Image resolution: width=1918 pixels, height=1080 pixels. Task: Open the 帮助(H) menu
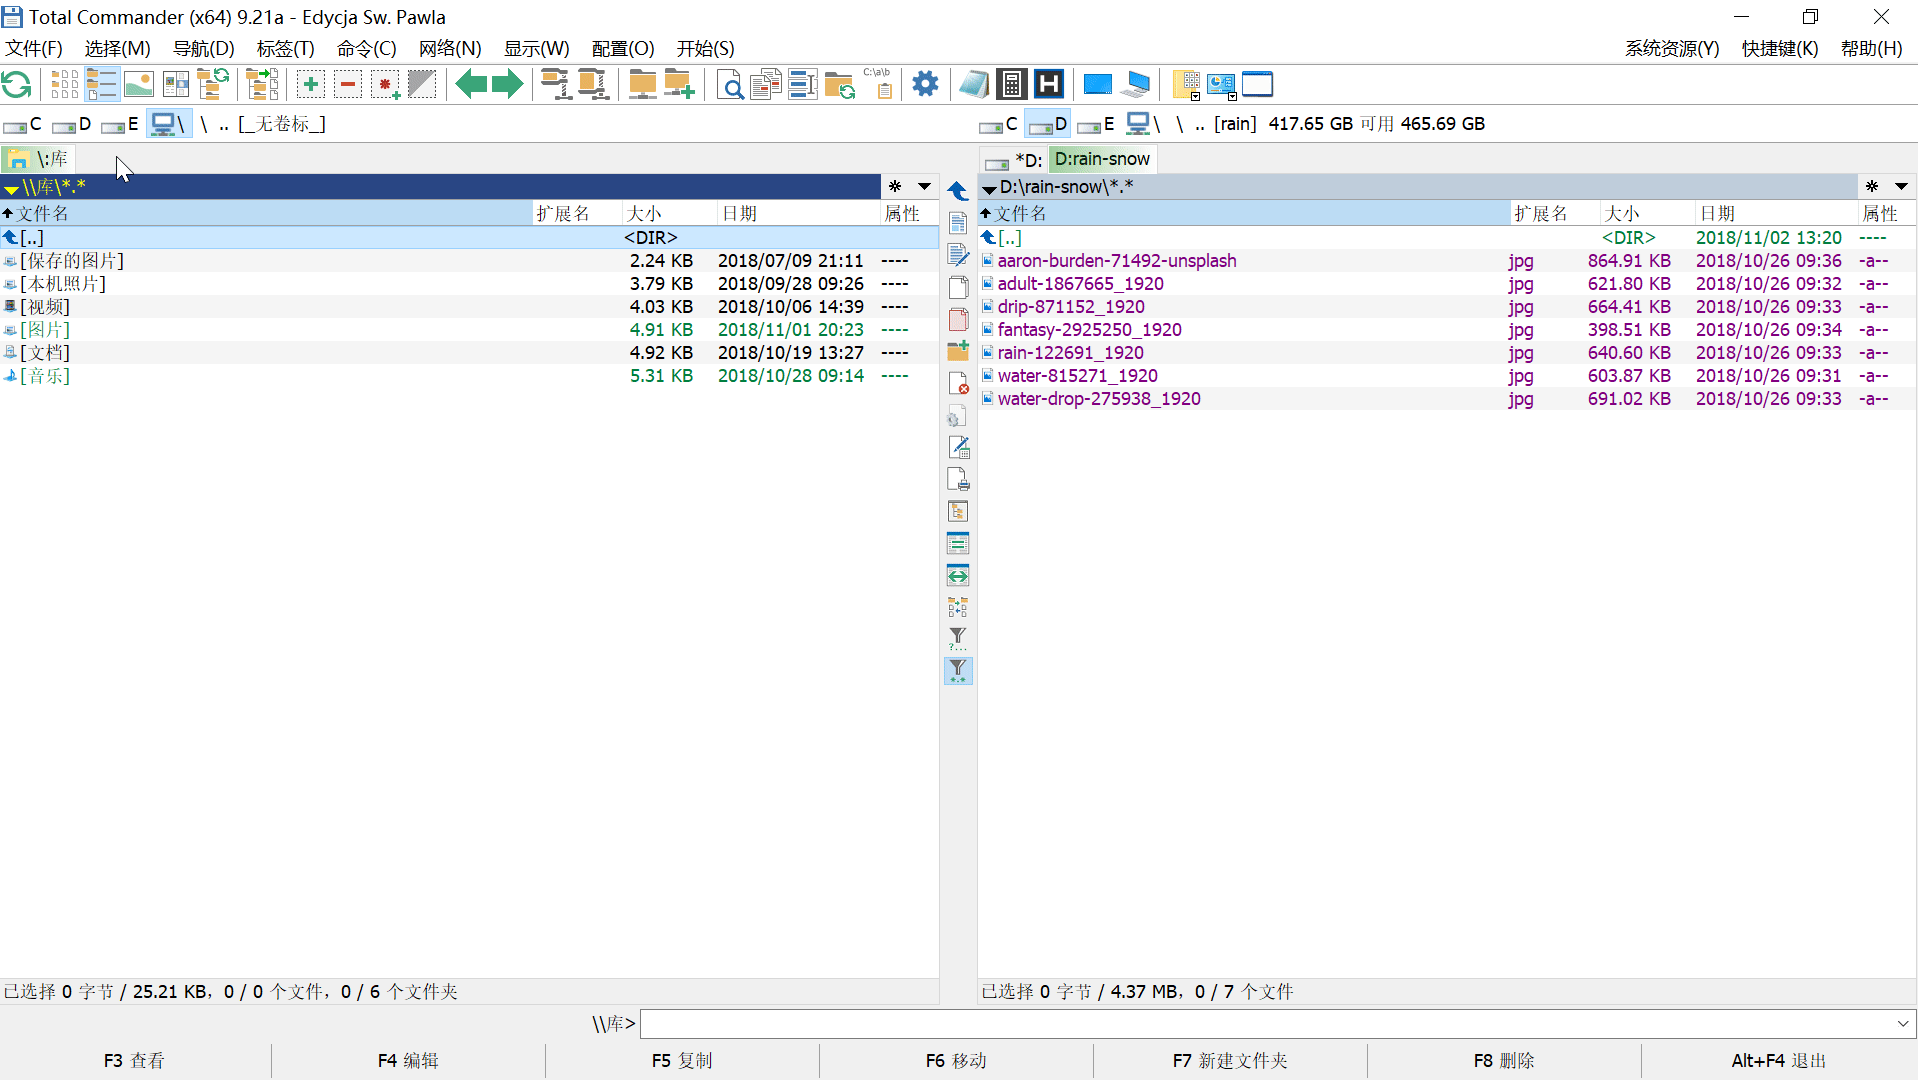[x=1871, y=49]
